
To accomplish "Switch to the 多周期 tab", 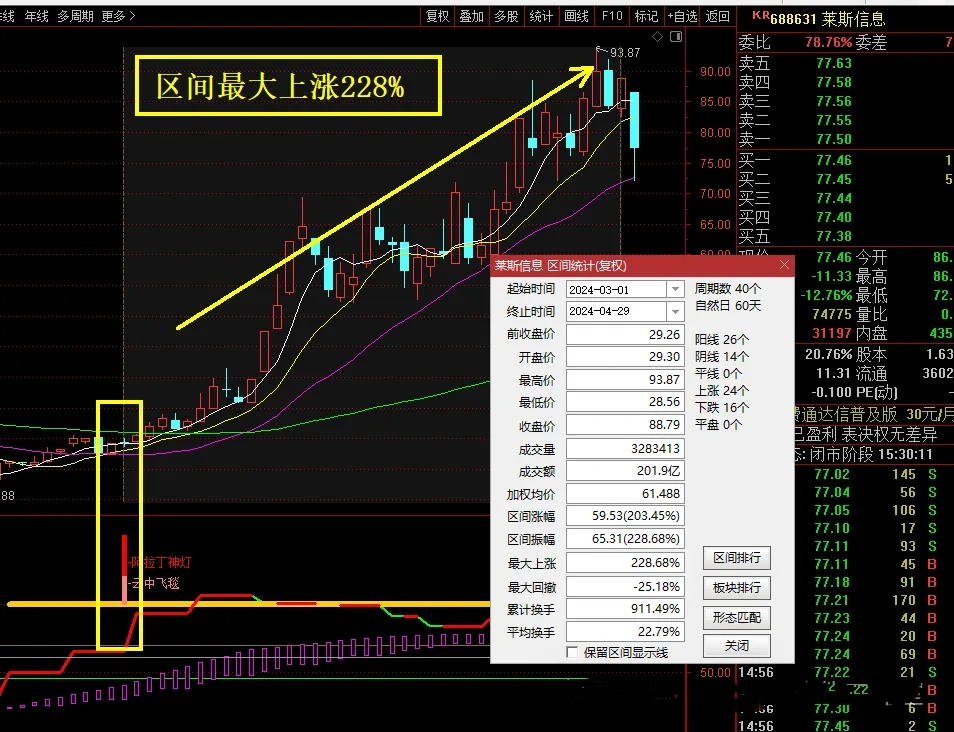I will pyautogui.click(x=76, y=16).
